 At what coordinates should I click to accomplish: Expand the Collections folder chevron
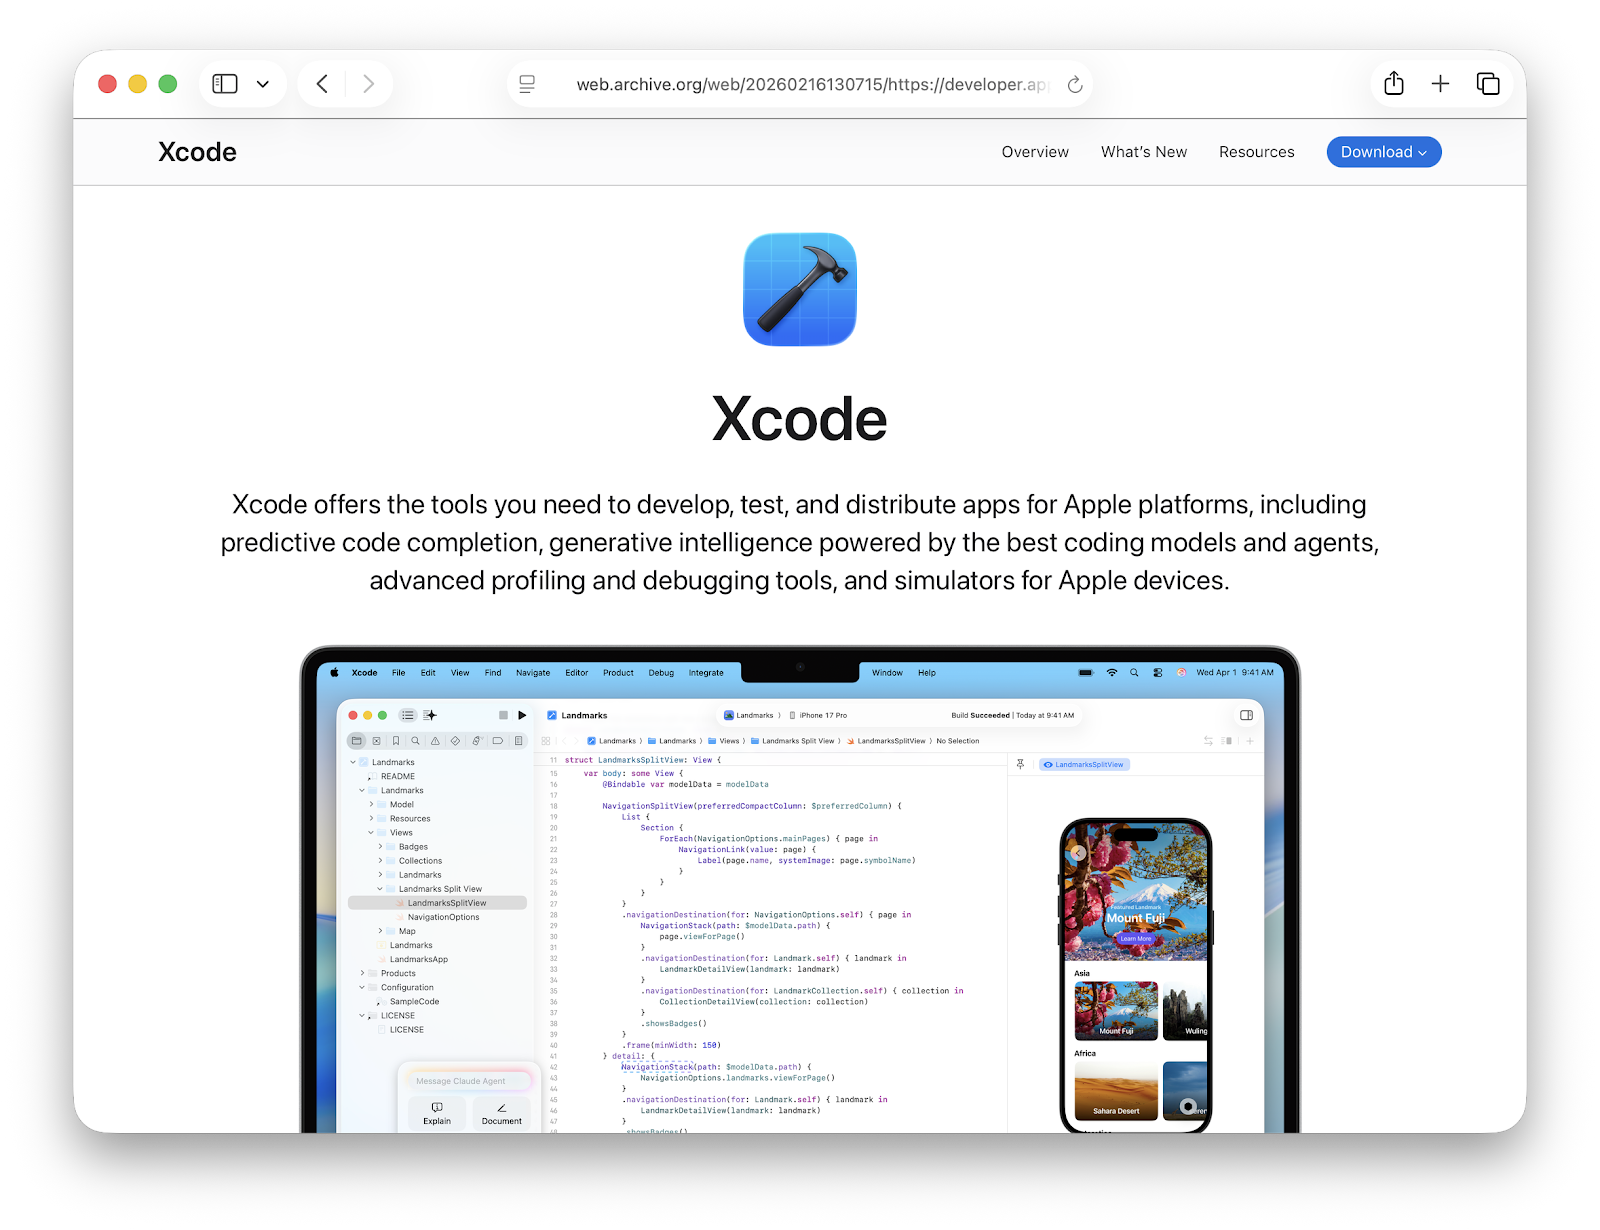tap(380, 860)
